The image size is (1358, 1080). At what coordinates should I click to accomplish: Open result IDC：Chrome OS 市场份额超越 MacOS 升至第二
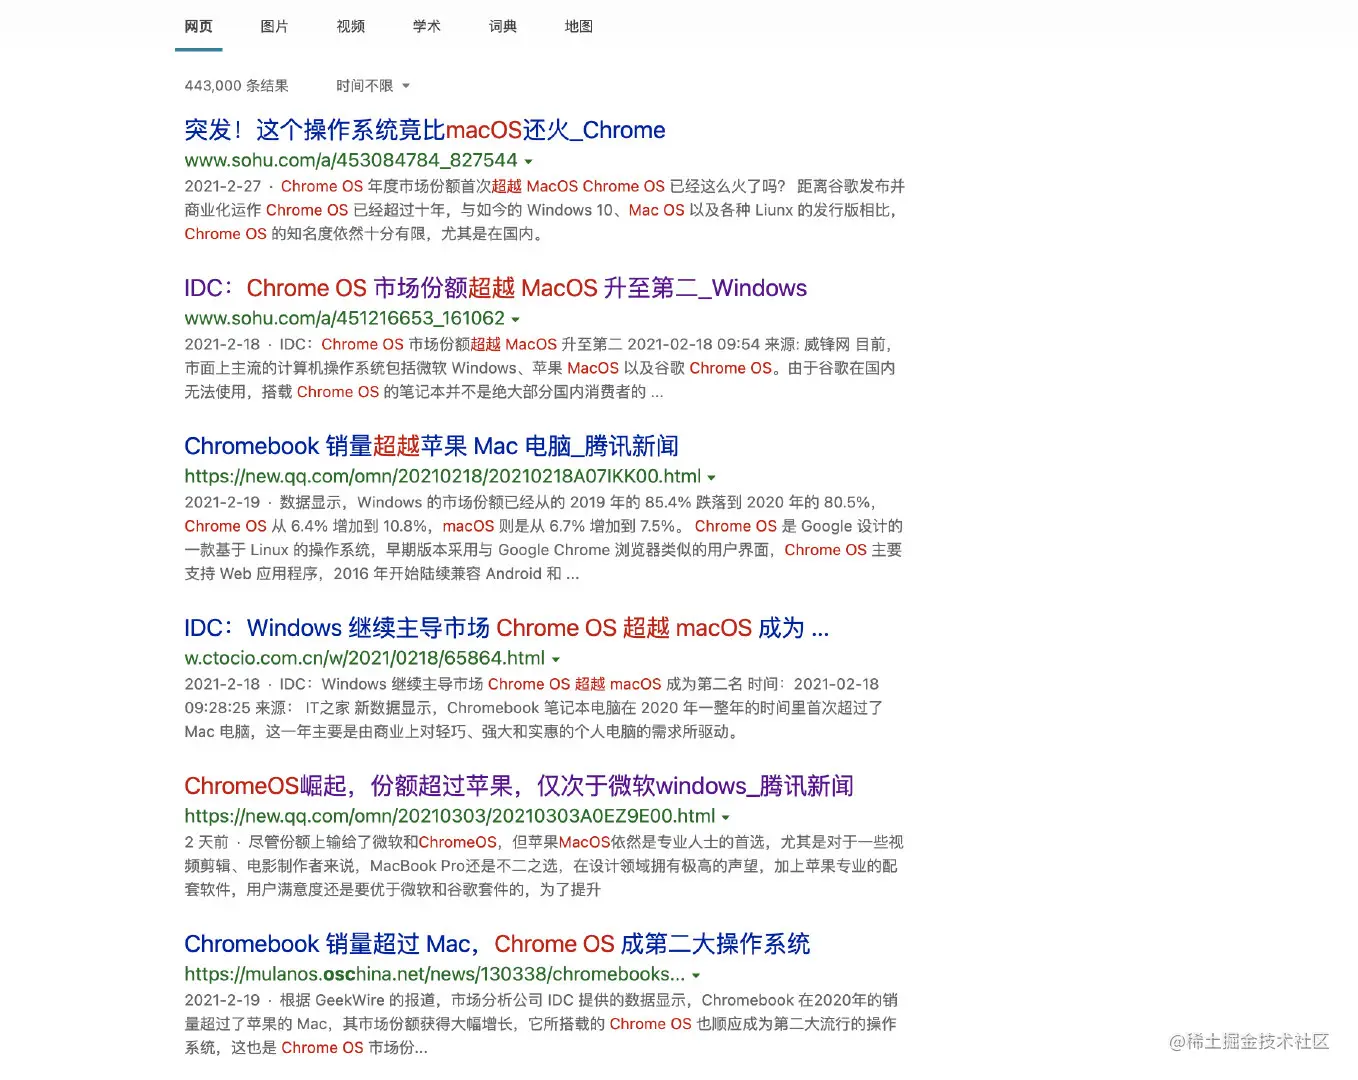click(x=495, y=288)
